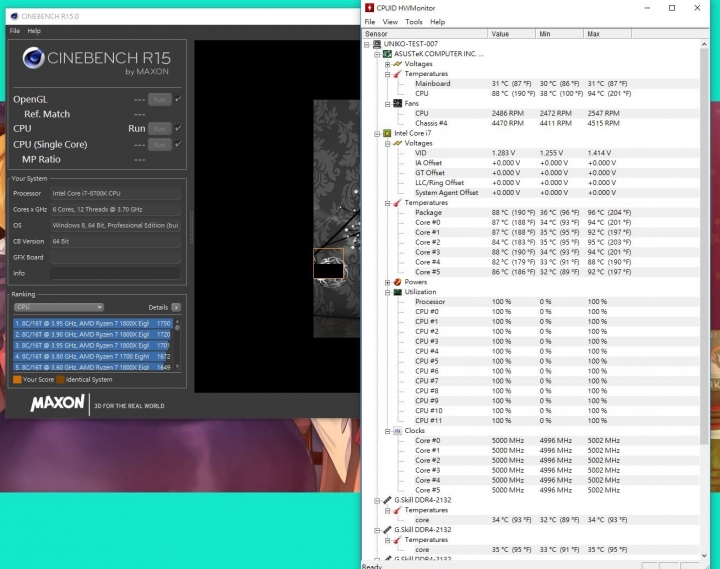This screenshot has width=720, height=569.
Task: Expand the mainboard Voltages node
Action: click(x=388, y=64)
